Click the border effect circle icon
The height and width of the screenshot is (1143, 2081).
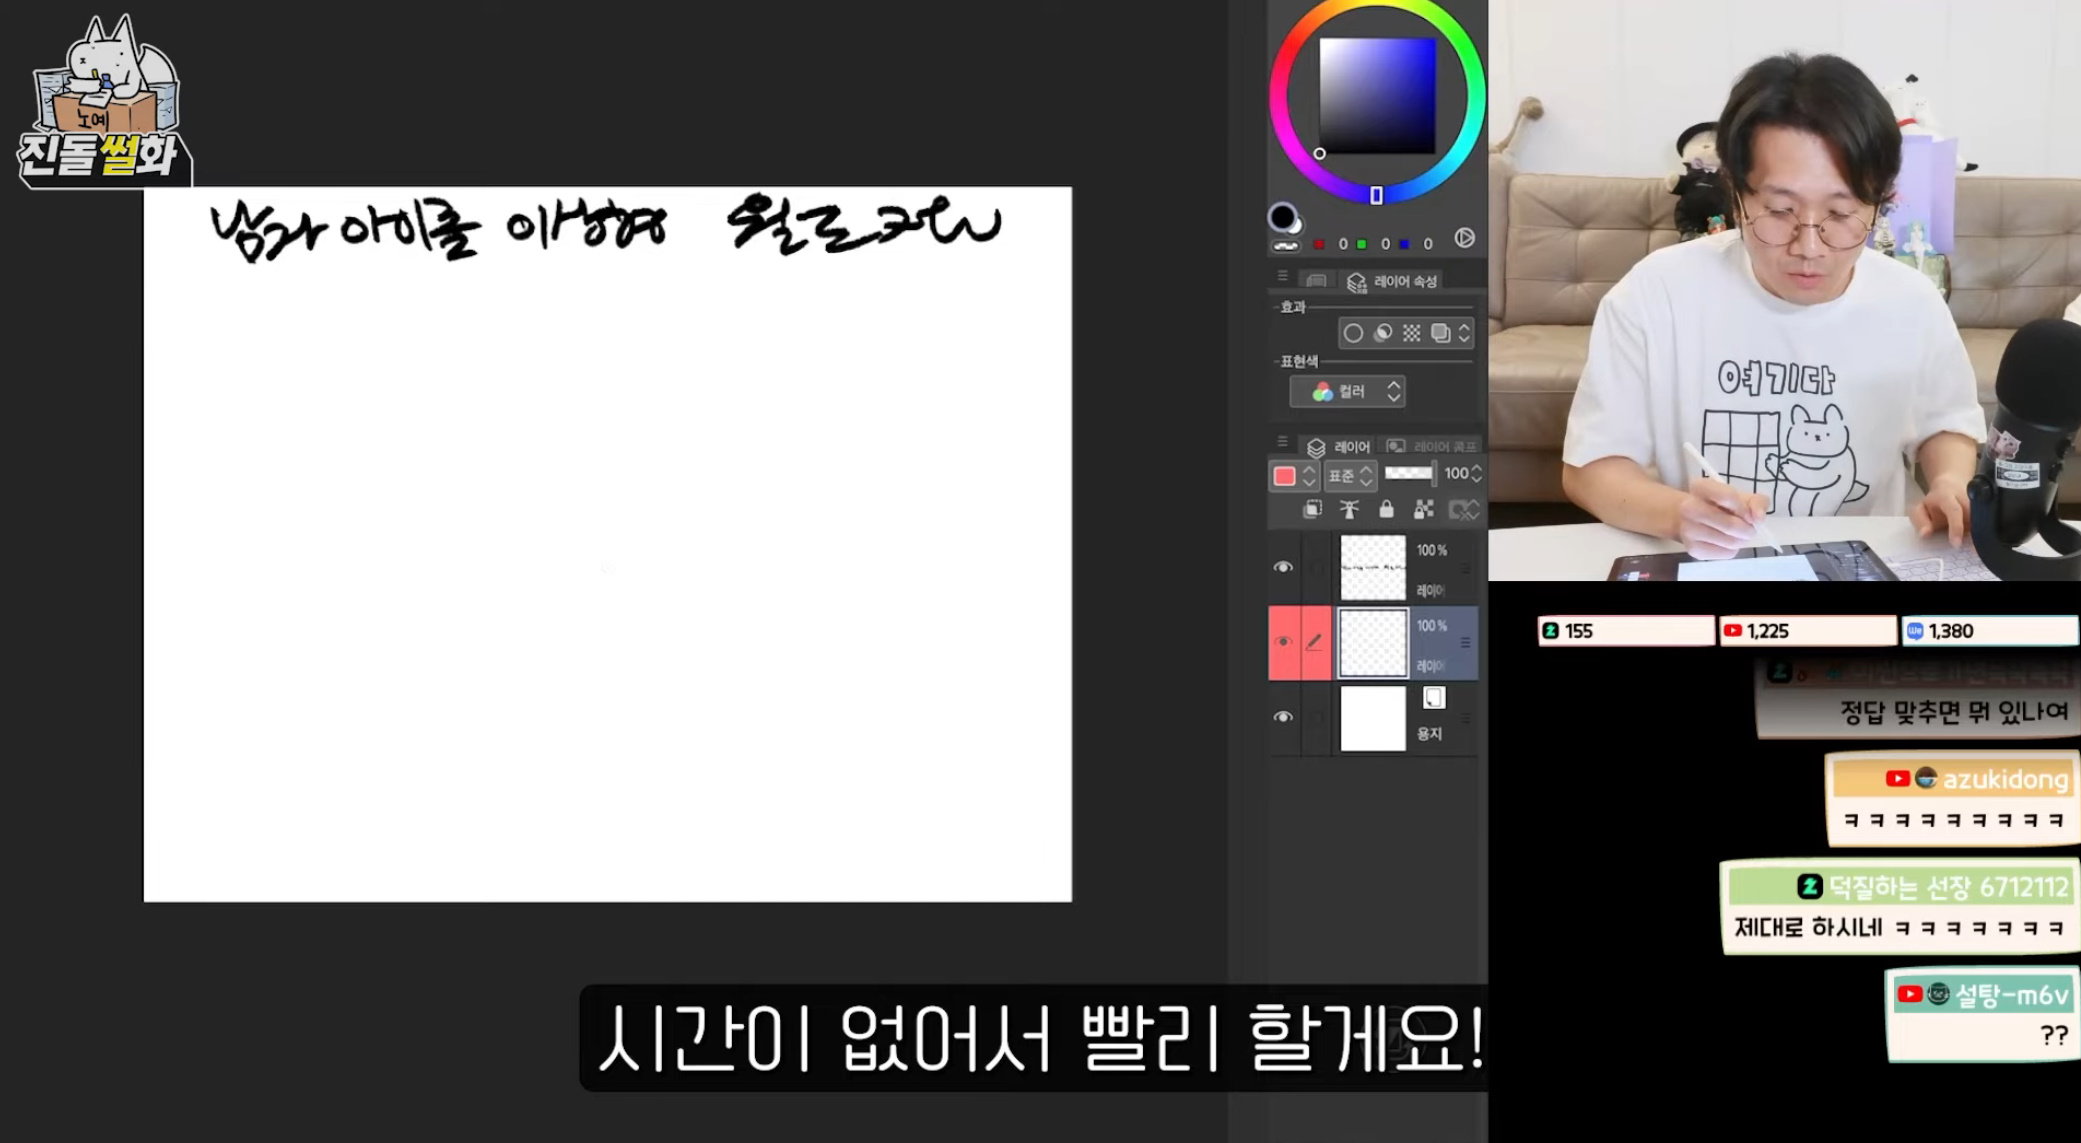(x=1352, y=333)
